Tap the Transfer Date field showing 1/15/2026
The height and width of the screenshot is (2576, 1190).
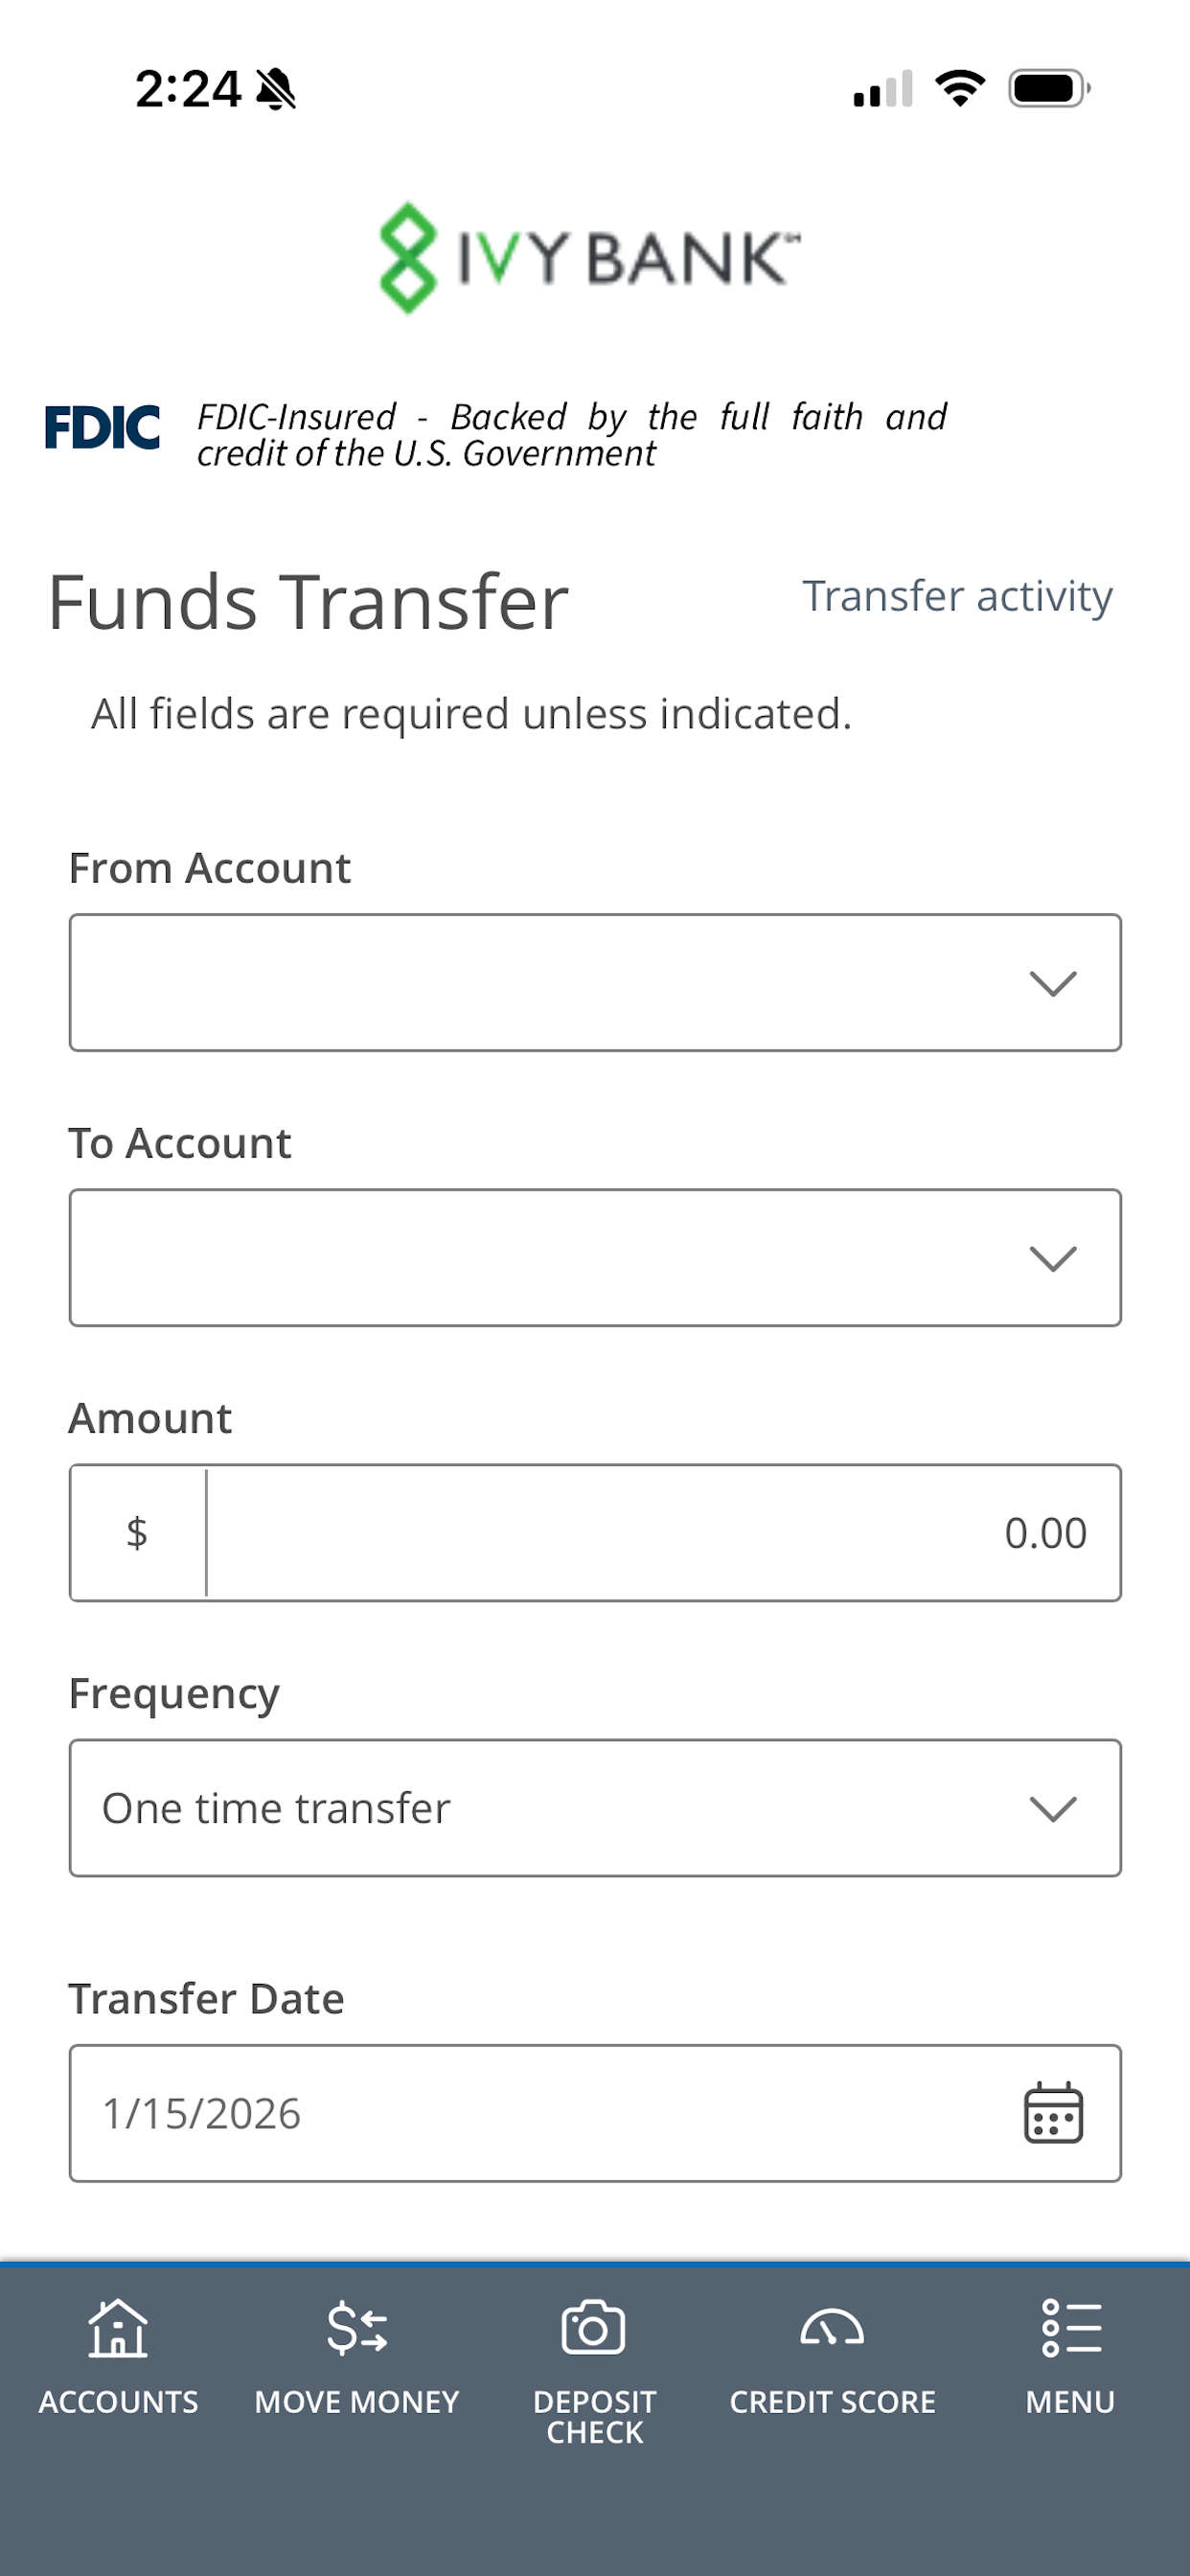pos(540,2113)
